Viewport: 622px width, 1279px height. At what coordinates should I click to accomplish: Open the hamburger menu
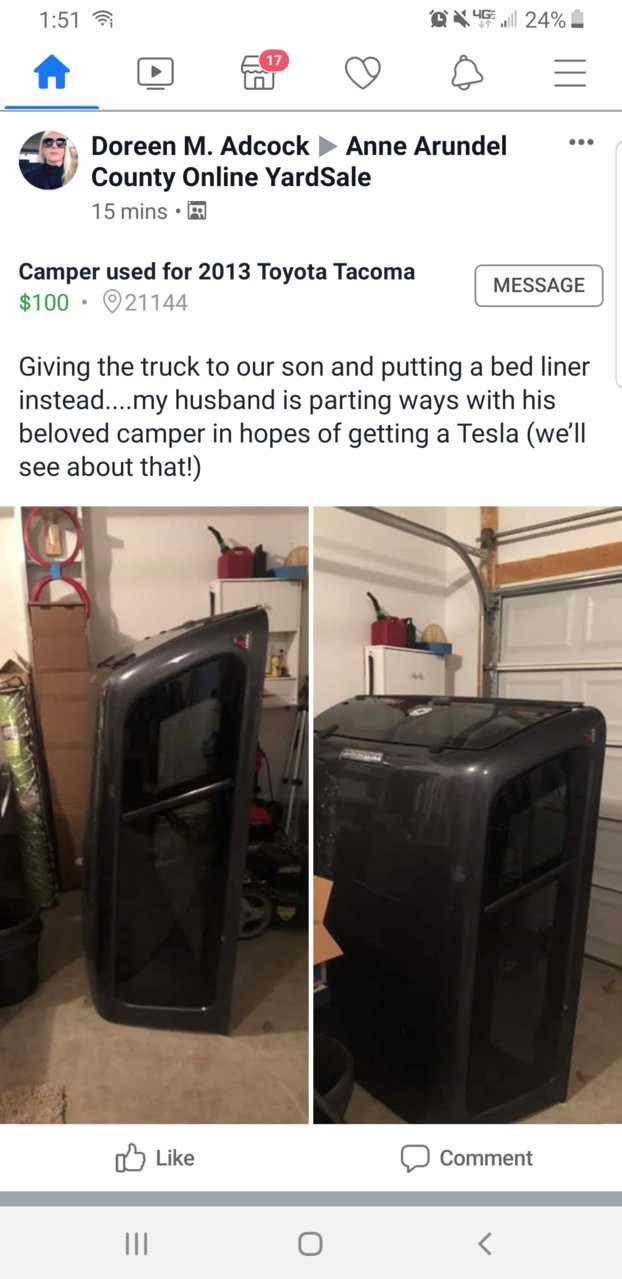pyautogui.click(x=570, y=73)
